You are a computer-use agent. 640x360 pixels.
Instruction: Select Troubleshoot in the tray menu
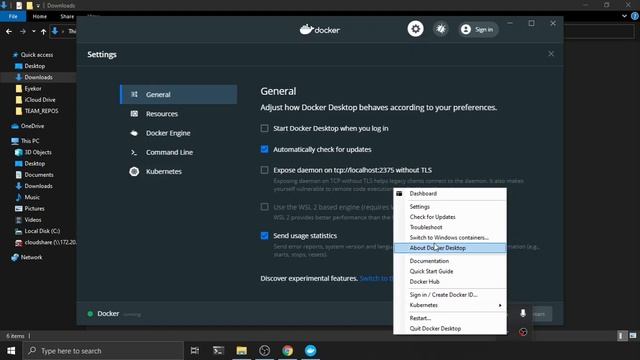pyautogui.click(x=450, y=227)
